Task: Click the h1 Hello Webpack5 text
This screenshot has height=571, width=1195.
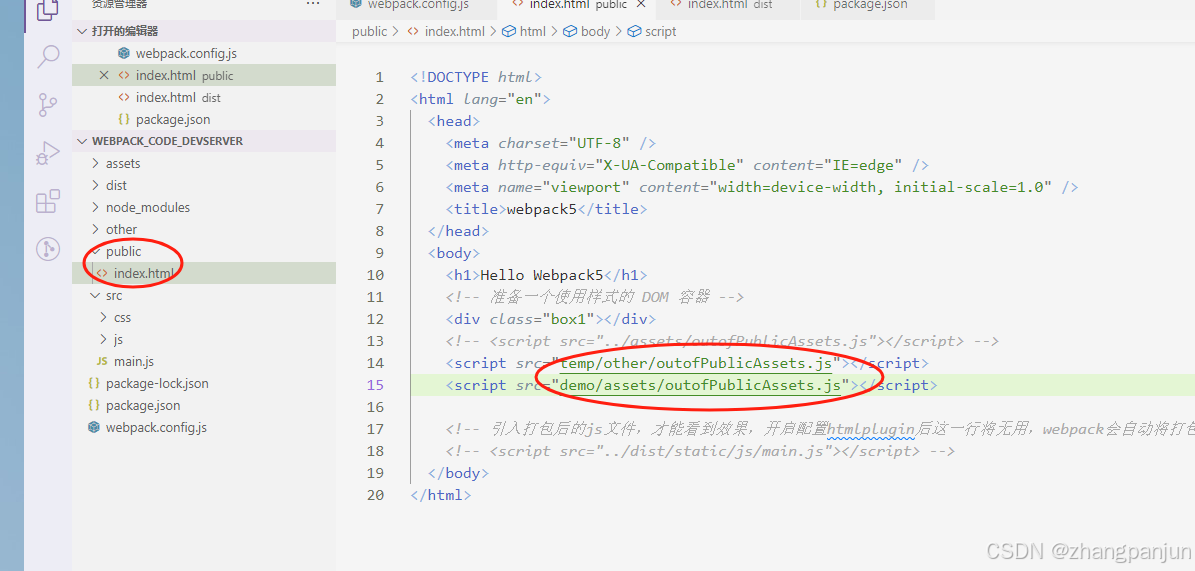Action: [541, 275]
